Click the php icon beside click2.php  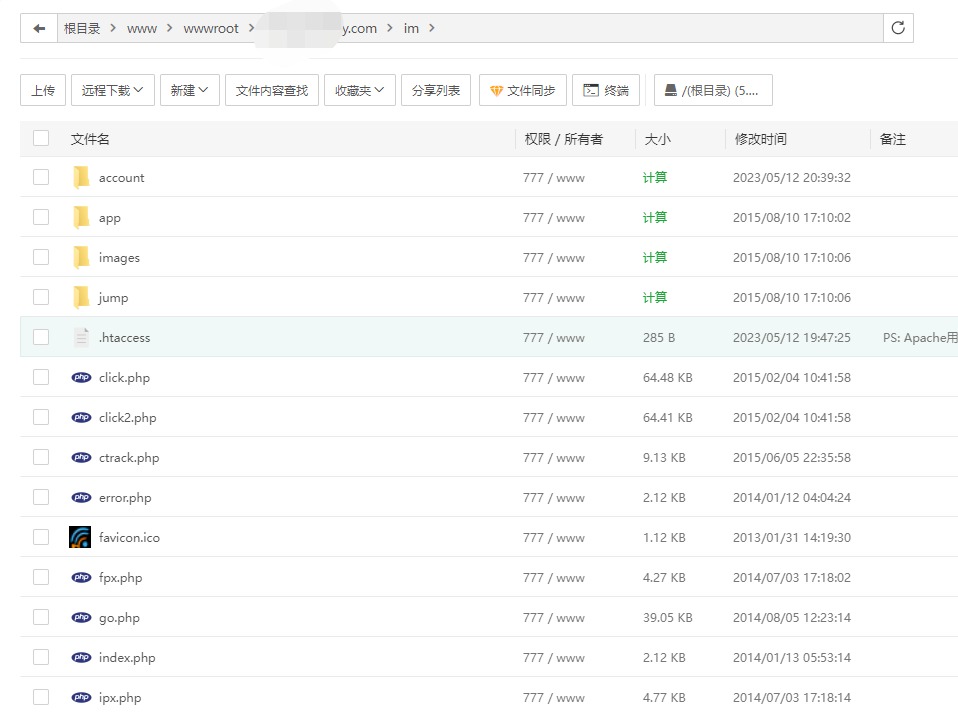(x=81, y=417)
